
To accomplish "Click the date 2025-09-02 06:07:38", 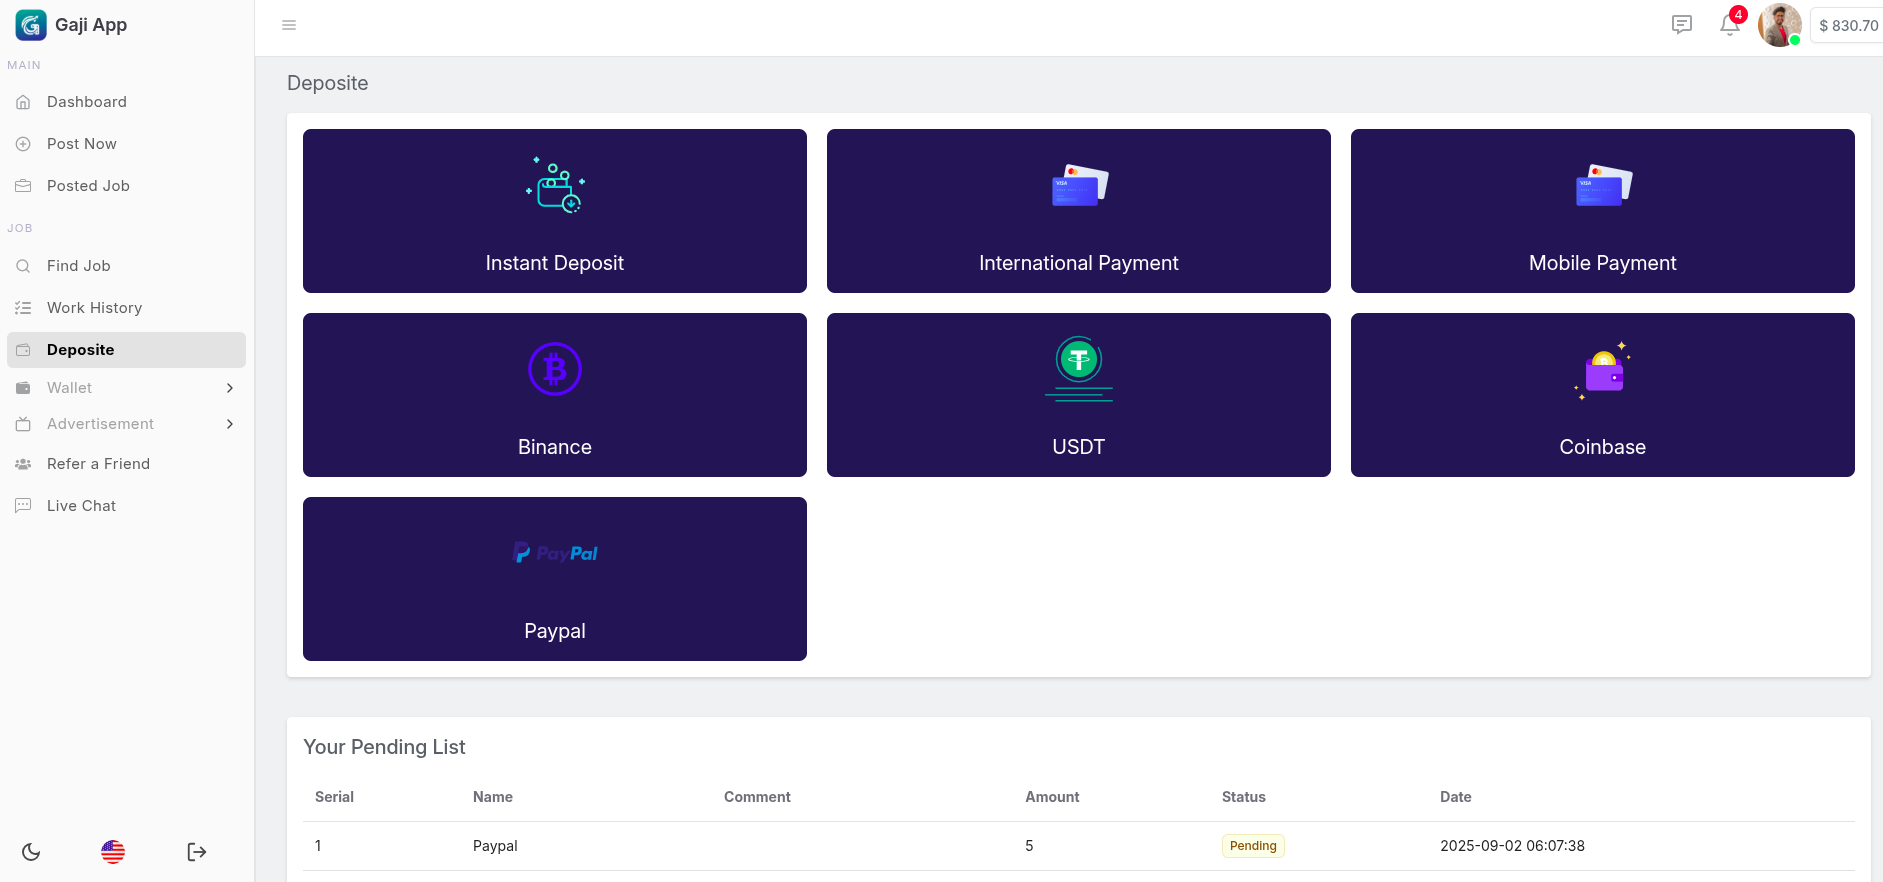I will [1512, 846].
